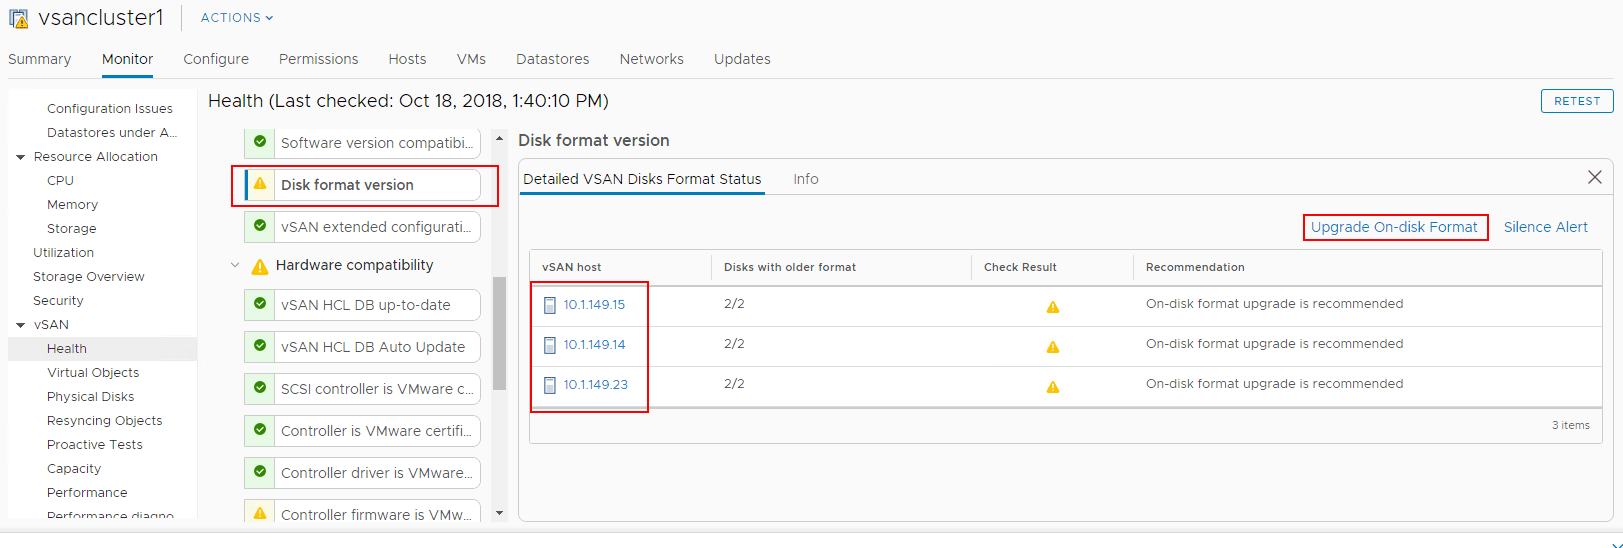Open the Updates tab
The width and height of the screenshot is (1623, 548).
[x=742, y=59]
